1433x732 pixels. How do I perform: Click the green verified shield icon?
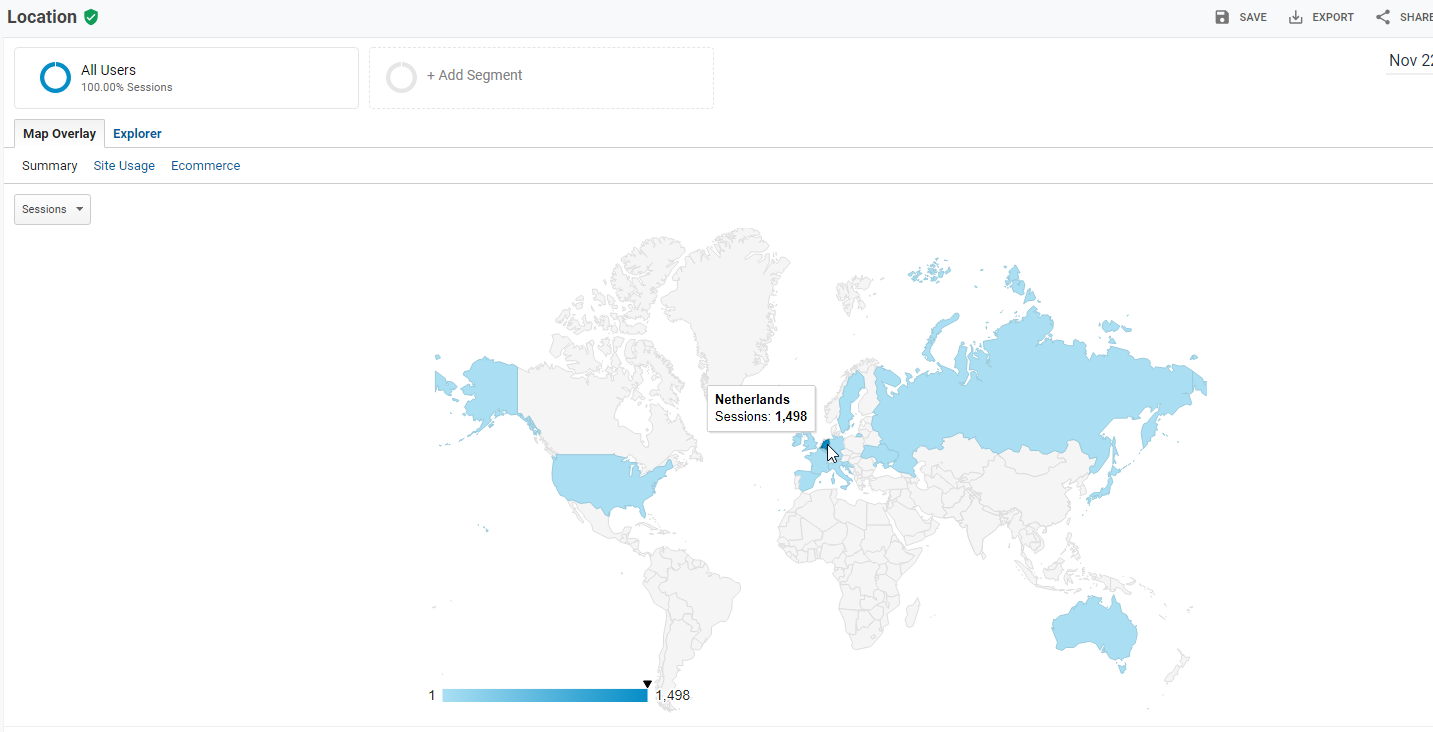(91, 17)
